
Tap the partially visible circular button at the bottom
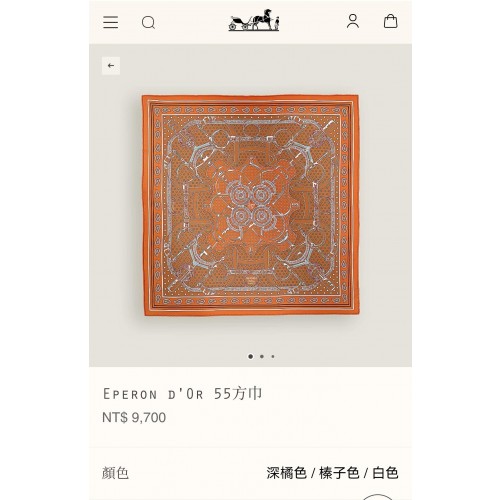click(377, 497)
